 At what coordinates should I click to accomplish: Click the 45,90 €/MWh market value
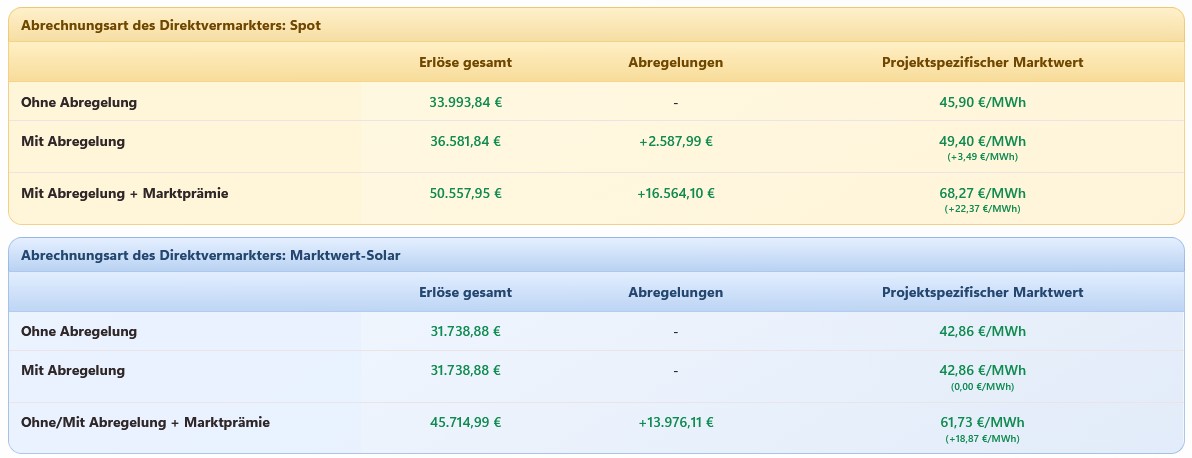tap(982, 102)
